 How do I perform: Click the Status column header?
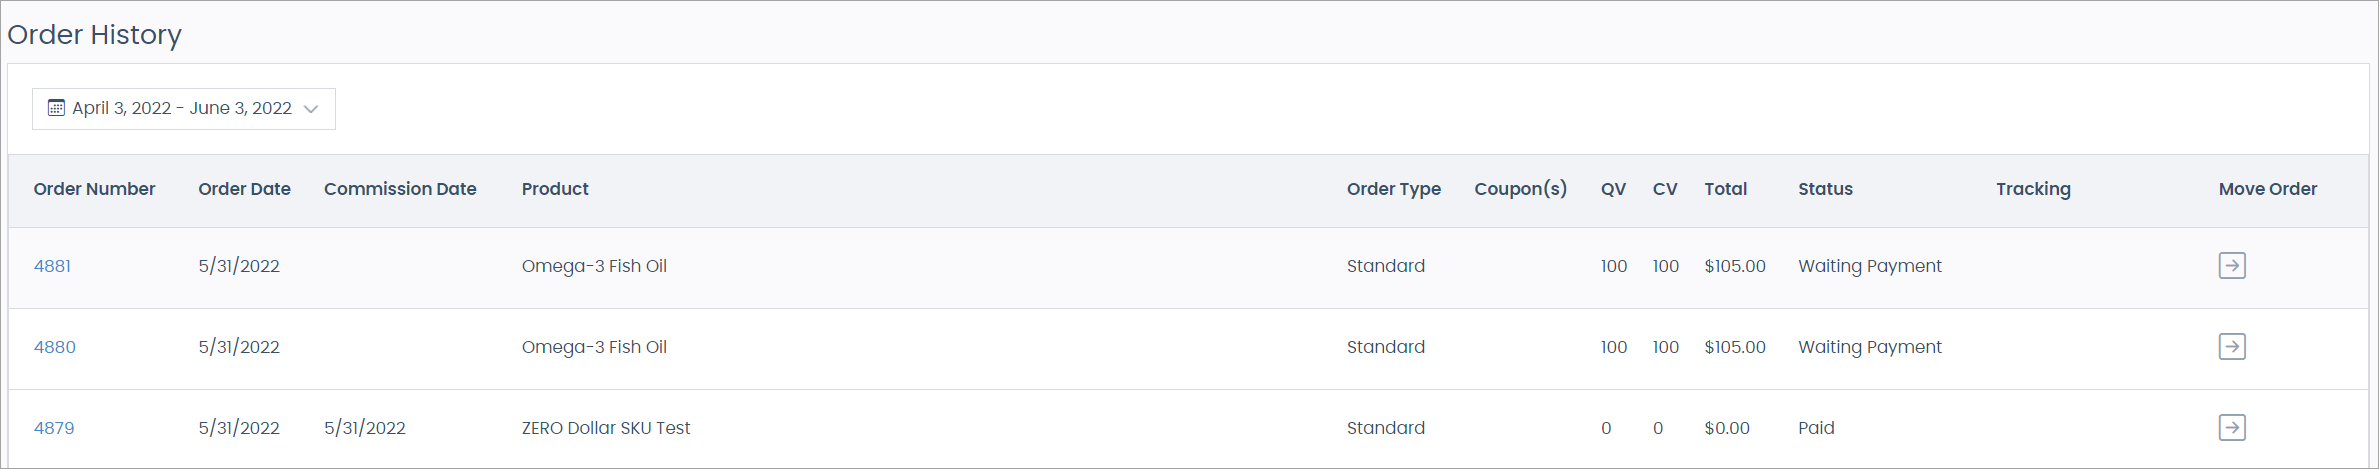coord(1825,189)
